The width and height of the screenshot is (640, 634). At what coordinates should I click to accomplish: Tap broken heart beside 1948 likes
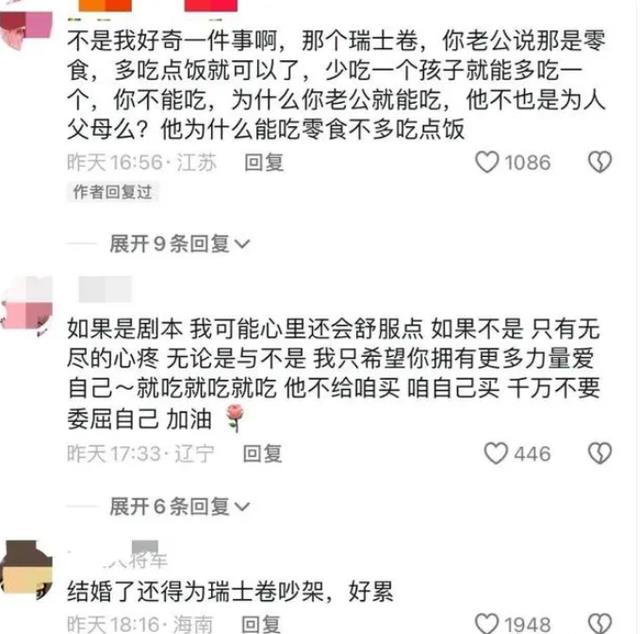(600, 624)
